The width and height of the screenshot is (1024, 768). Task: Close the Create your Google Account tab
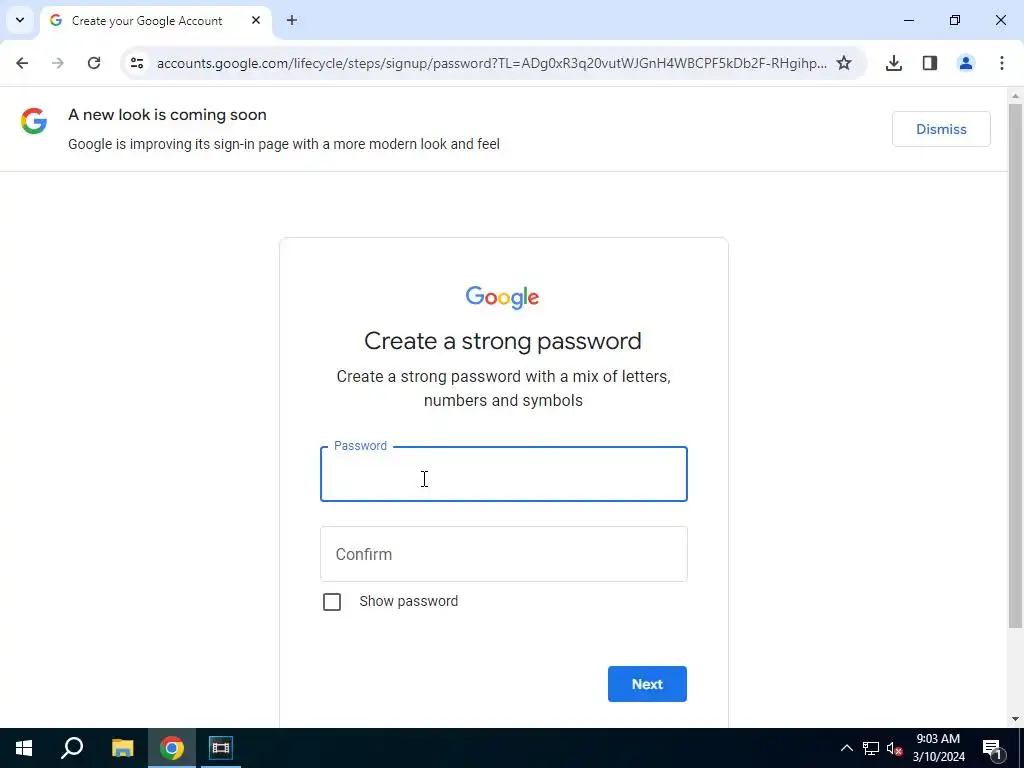256,20
